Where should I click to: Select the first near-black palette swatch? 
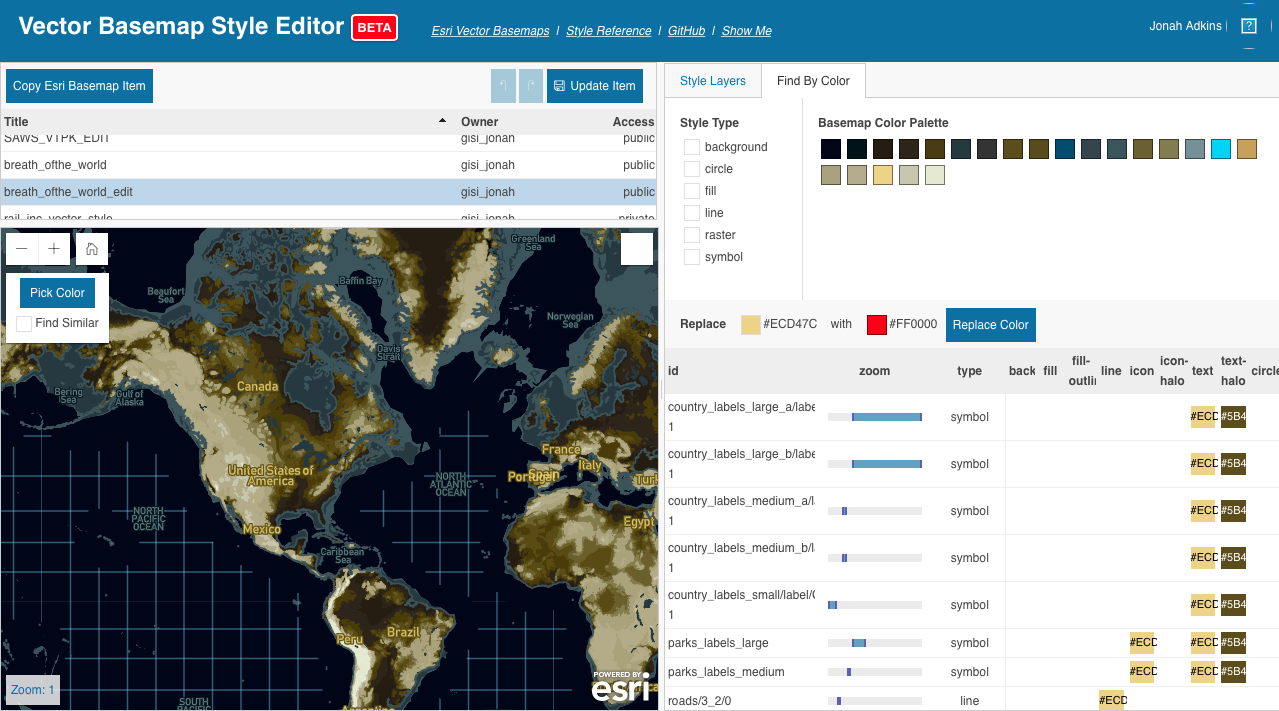pyautogui.click(x=831, y=149)
